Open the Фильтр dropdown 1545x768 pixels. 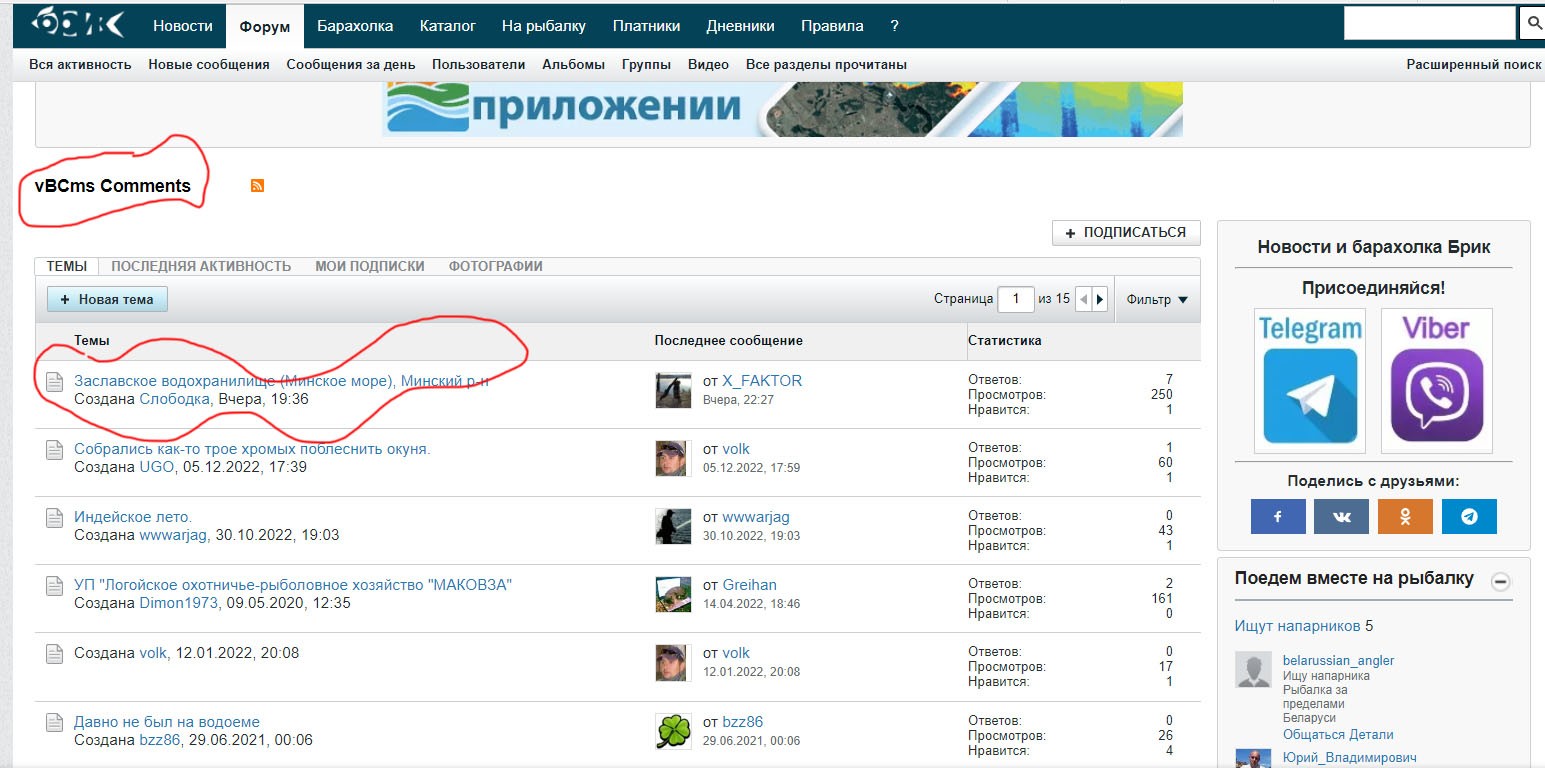[x=1157, y=299]
